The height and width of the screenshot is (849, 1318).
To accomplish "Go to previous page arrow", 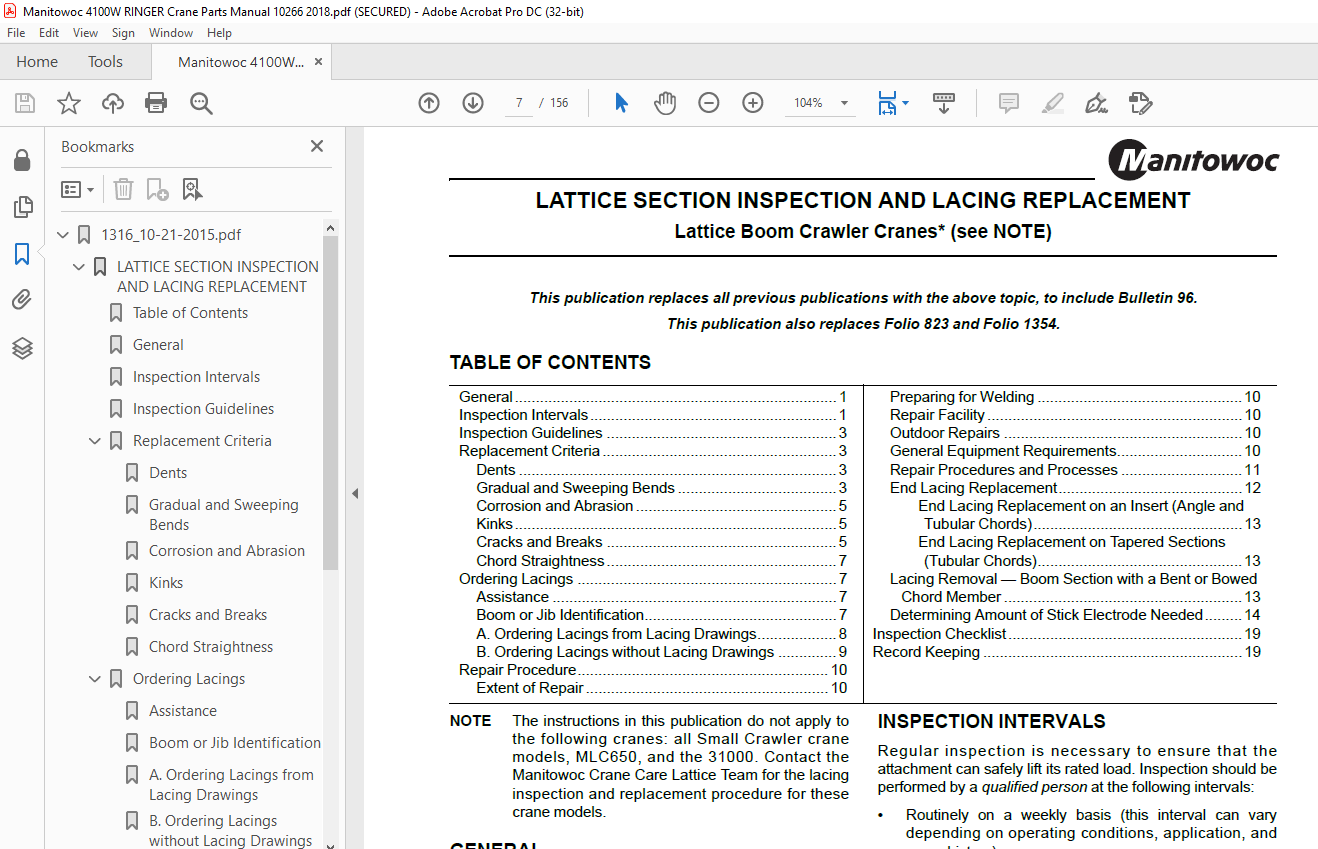I will (x=429, y=103).
